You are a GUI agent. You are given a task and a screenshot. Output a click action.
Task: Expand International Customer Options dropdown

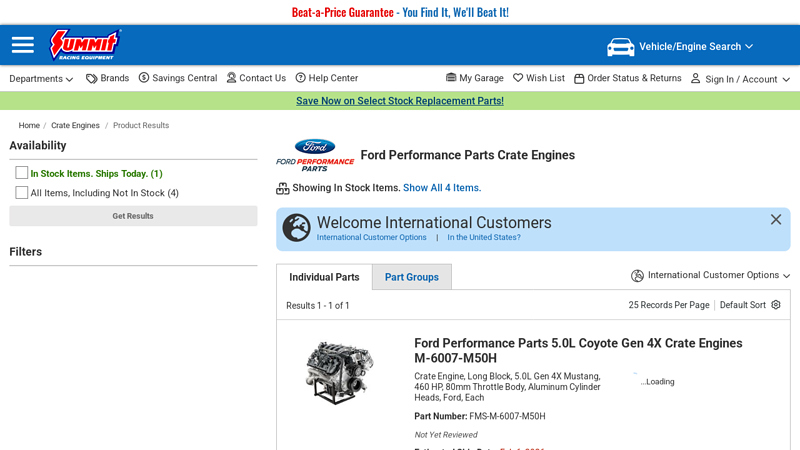point(719,275)
